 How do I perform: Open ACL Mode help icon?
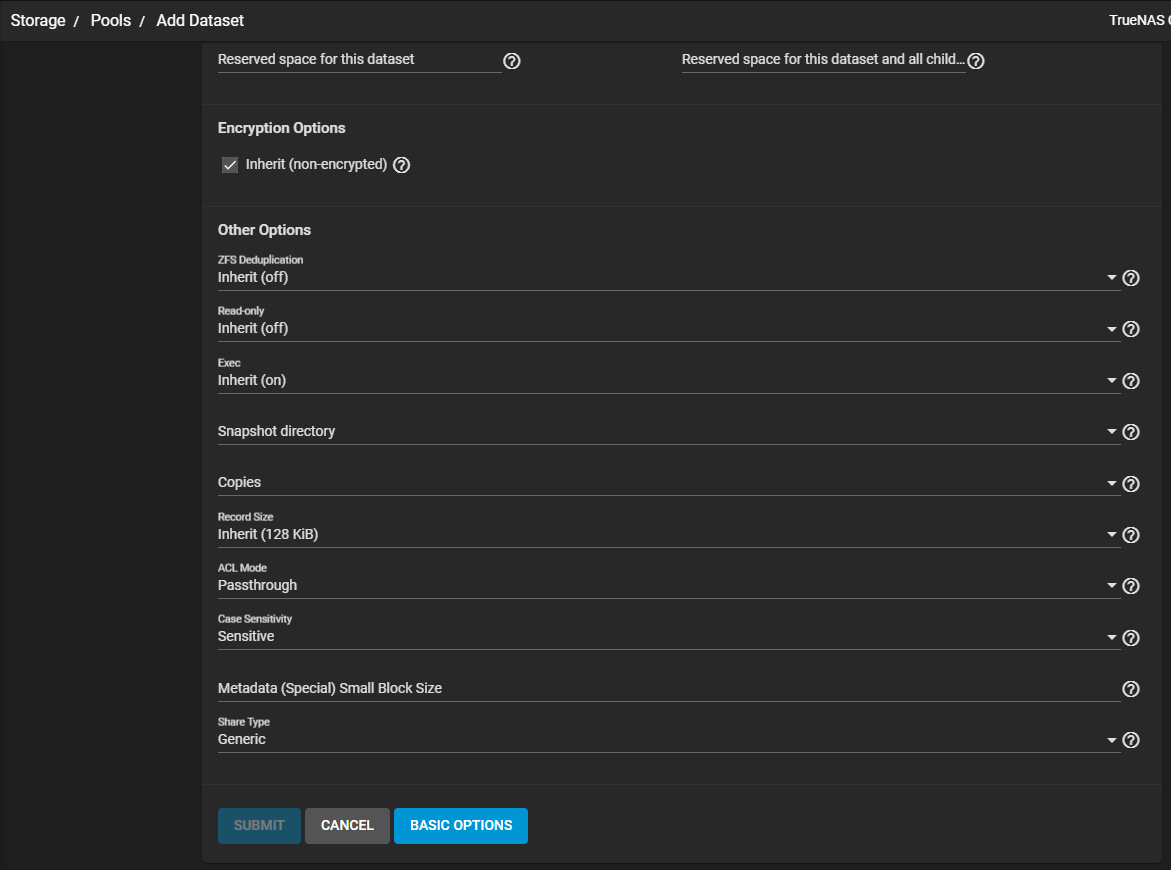click(1131, 586)
